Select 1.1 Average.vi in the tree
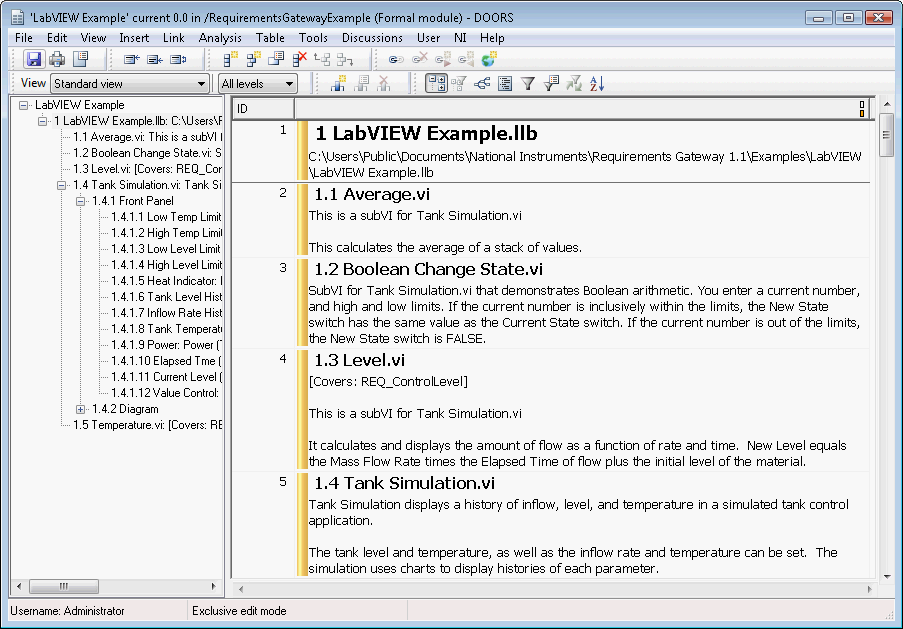903x629 pixels. (146, 137)
